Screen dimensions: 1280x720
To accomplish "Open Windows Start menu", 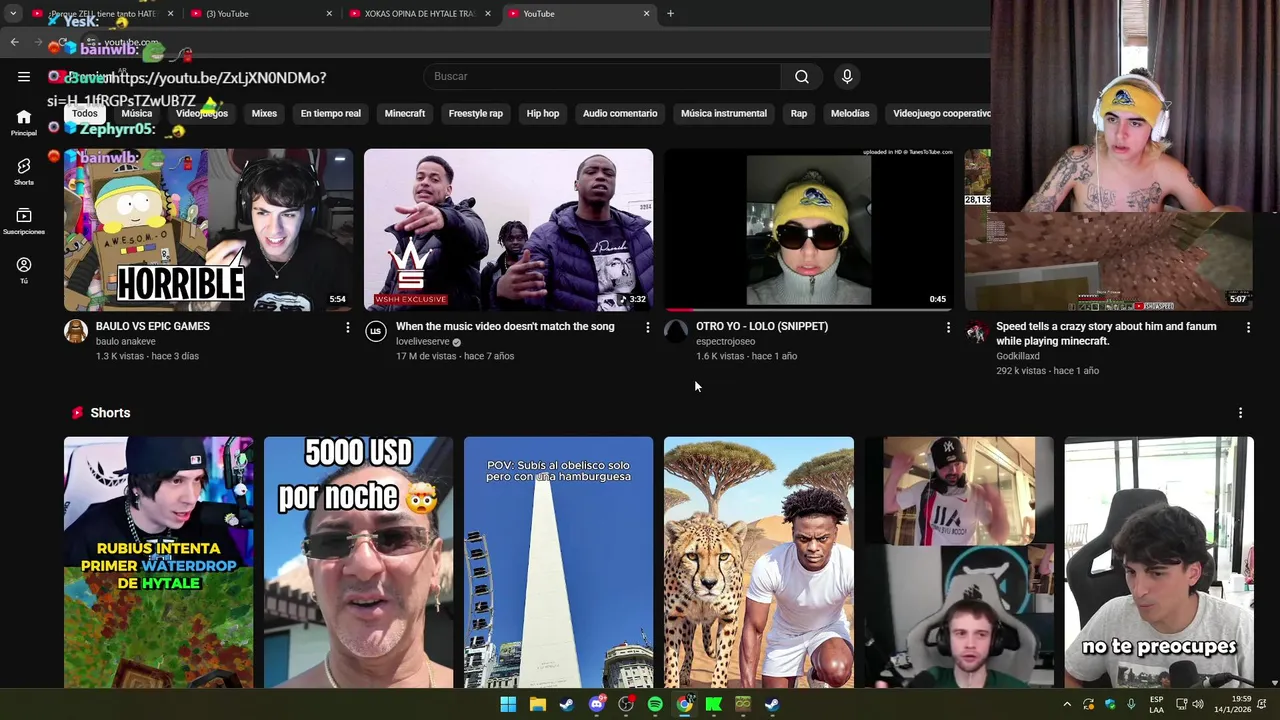I will 508,704.
